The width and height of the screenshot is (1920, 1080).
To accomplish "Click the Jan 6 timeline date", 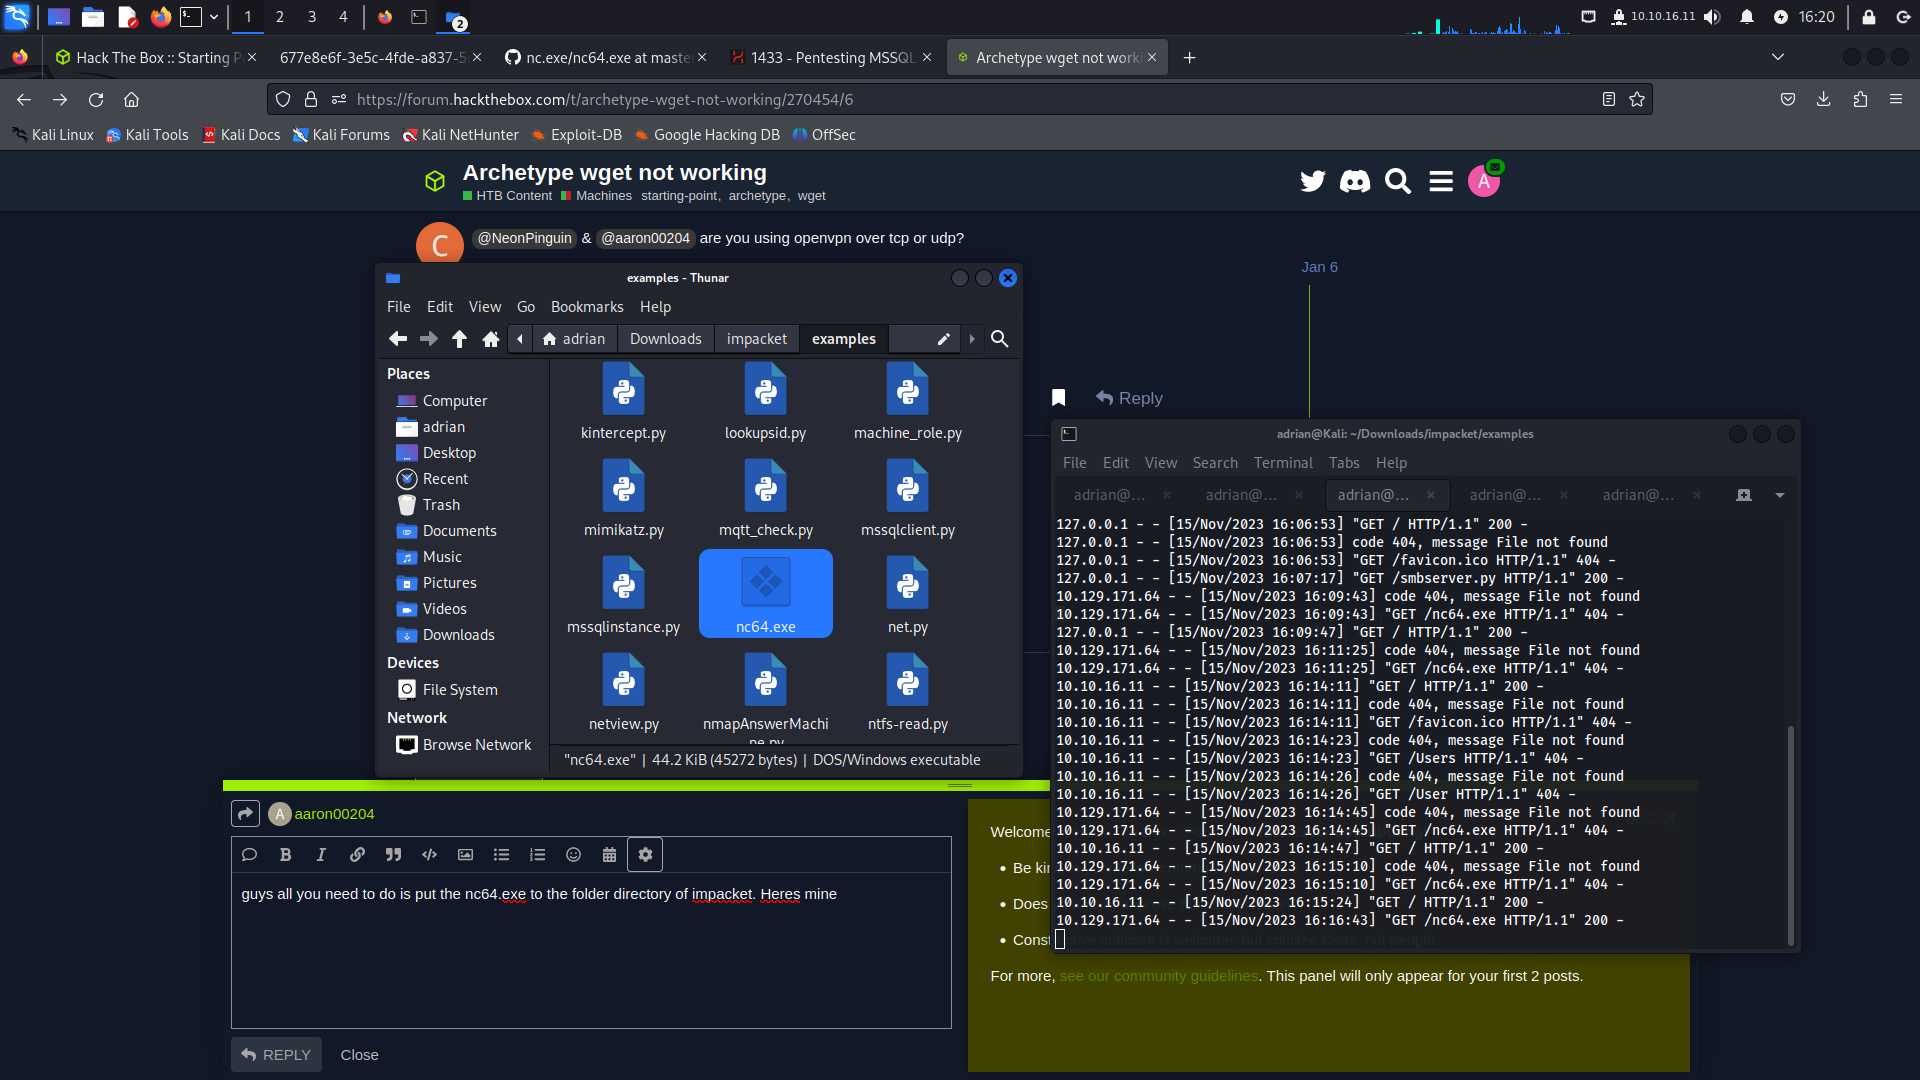I will click(x=1319, y=267).
